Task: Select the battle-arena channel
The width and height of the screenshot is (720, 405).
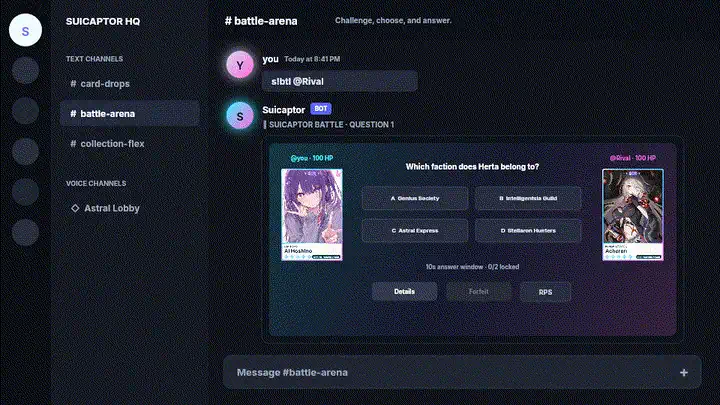Action: pyautogui.click(x=129, y=113)
